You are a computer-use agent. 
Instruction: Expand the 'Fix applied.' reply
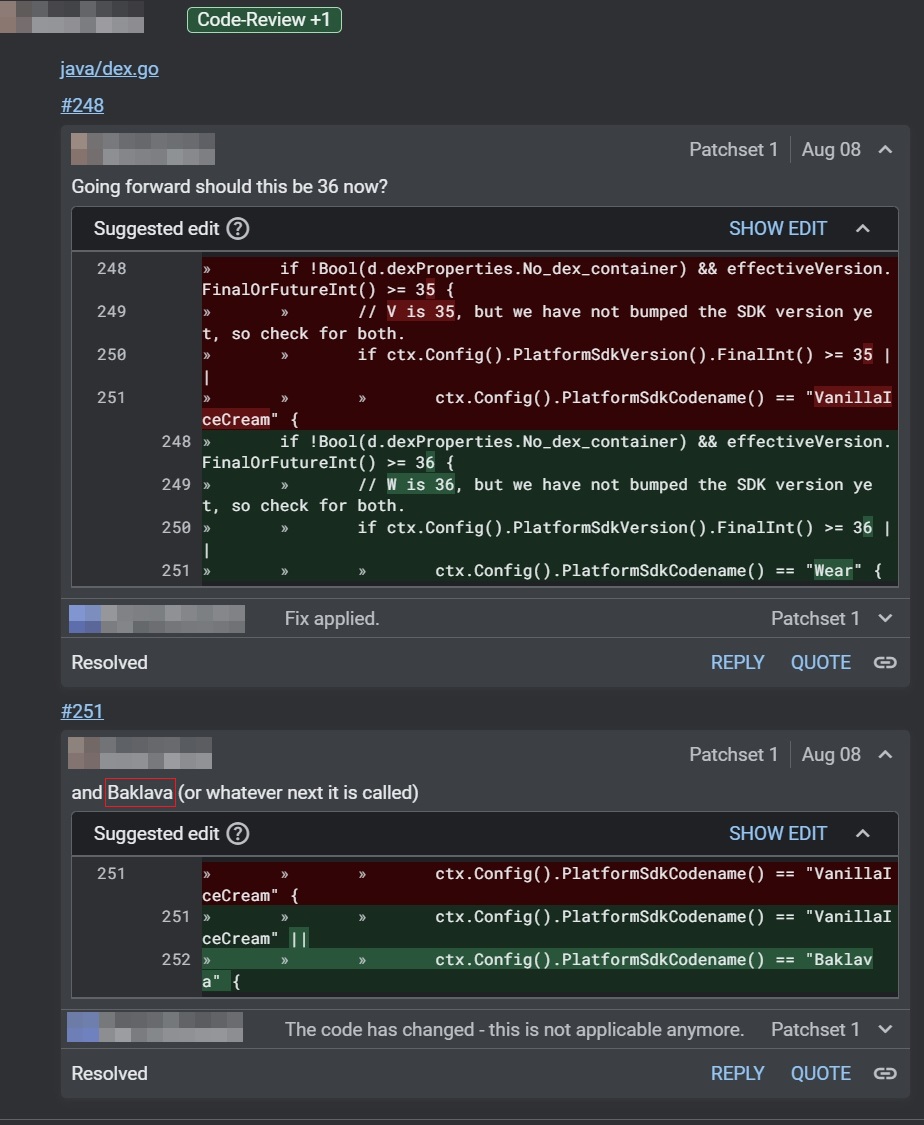click(885, 619)
